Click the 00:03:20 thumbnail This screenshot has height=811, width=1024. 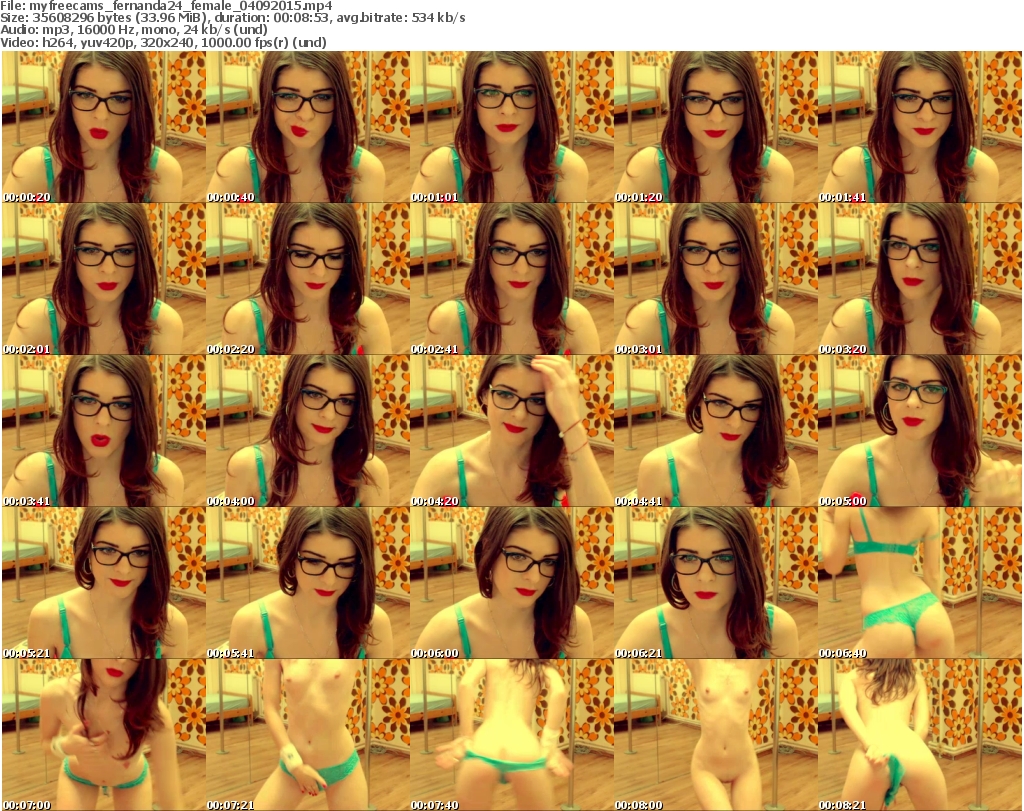click(920, 279)
